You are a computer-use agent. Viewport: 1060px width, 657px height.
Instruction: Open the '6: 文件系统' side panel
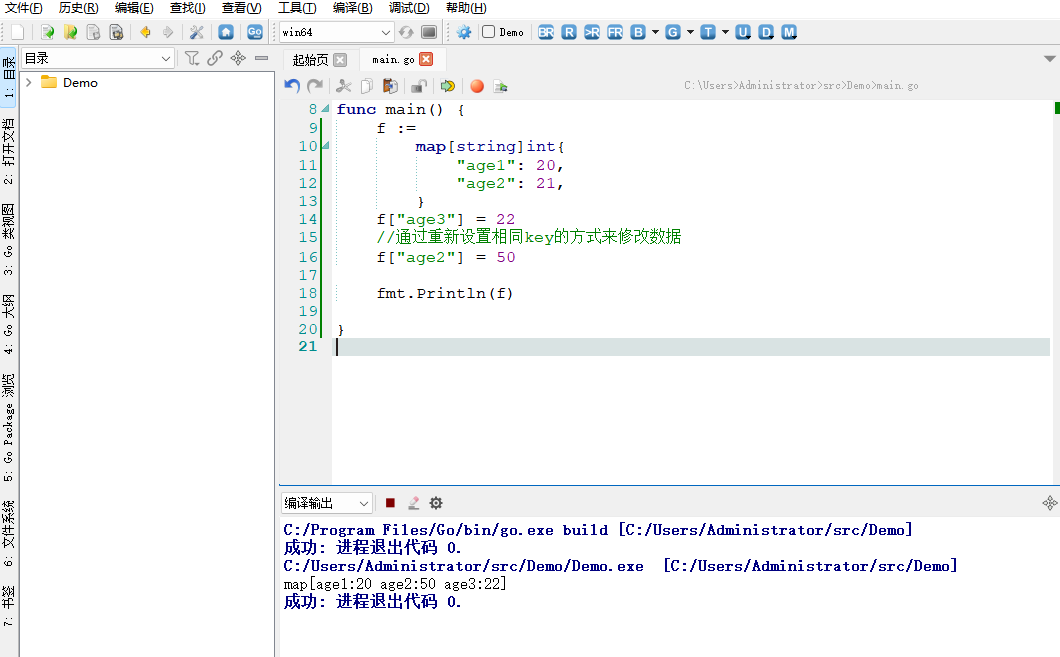(x=9, y=533)
